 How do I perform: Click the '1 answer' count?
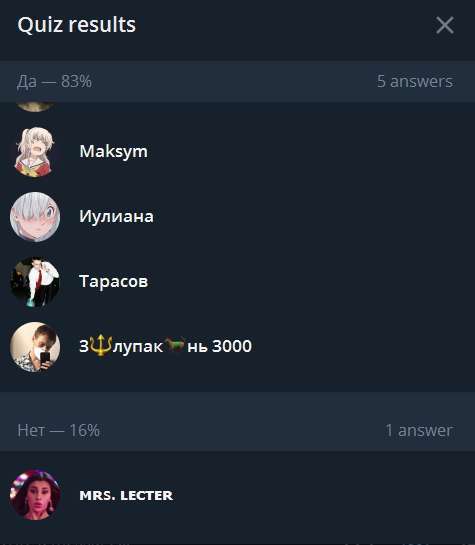(x=419, y=430)
